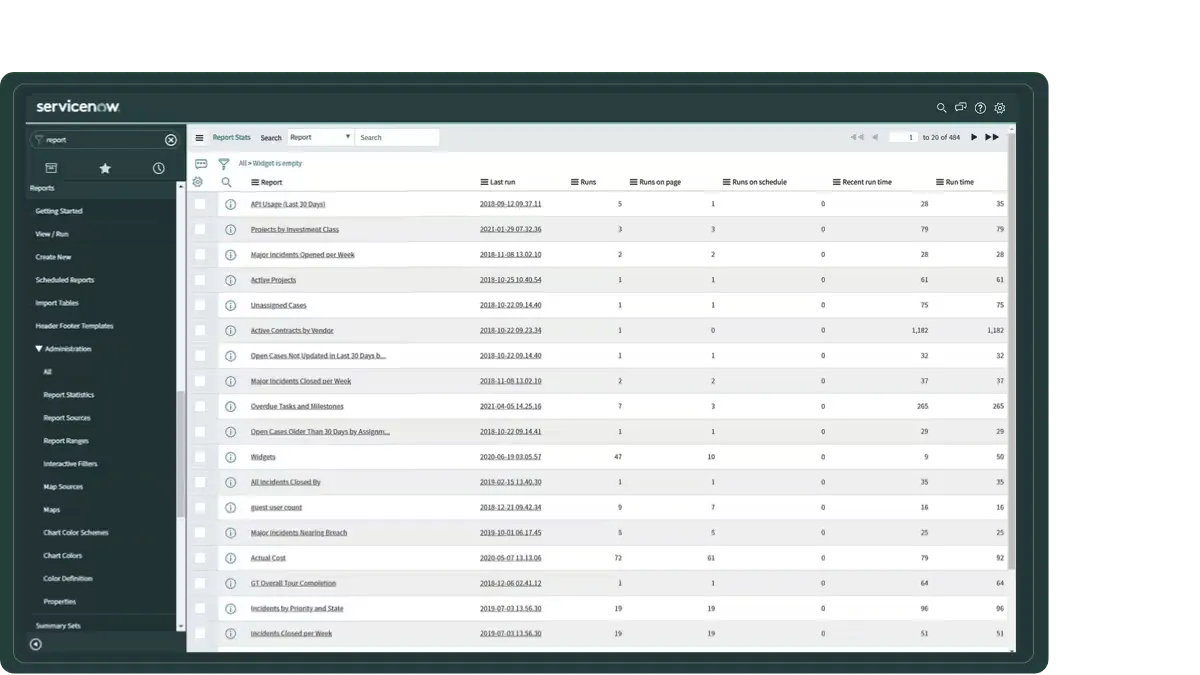1200x675 pixels.
Task: Open the system settings gear in header
Action: click(x=1000, y=108)
